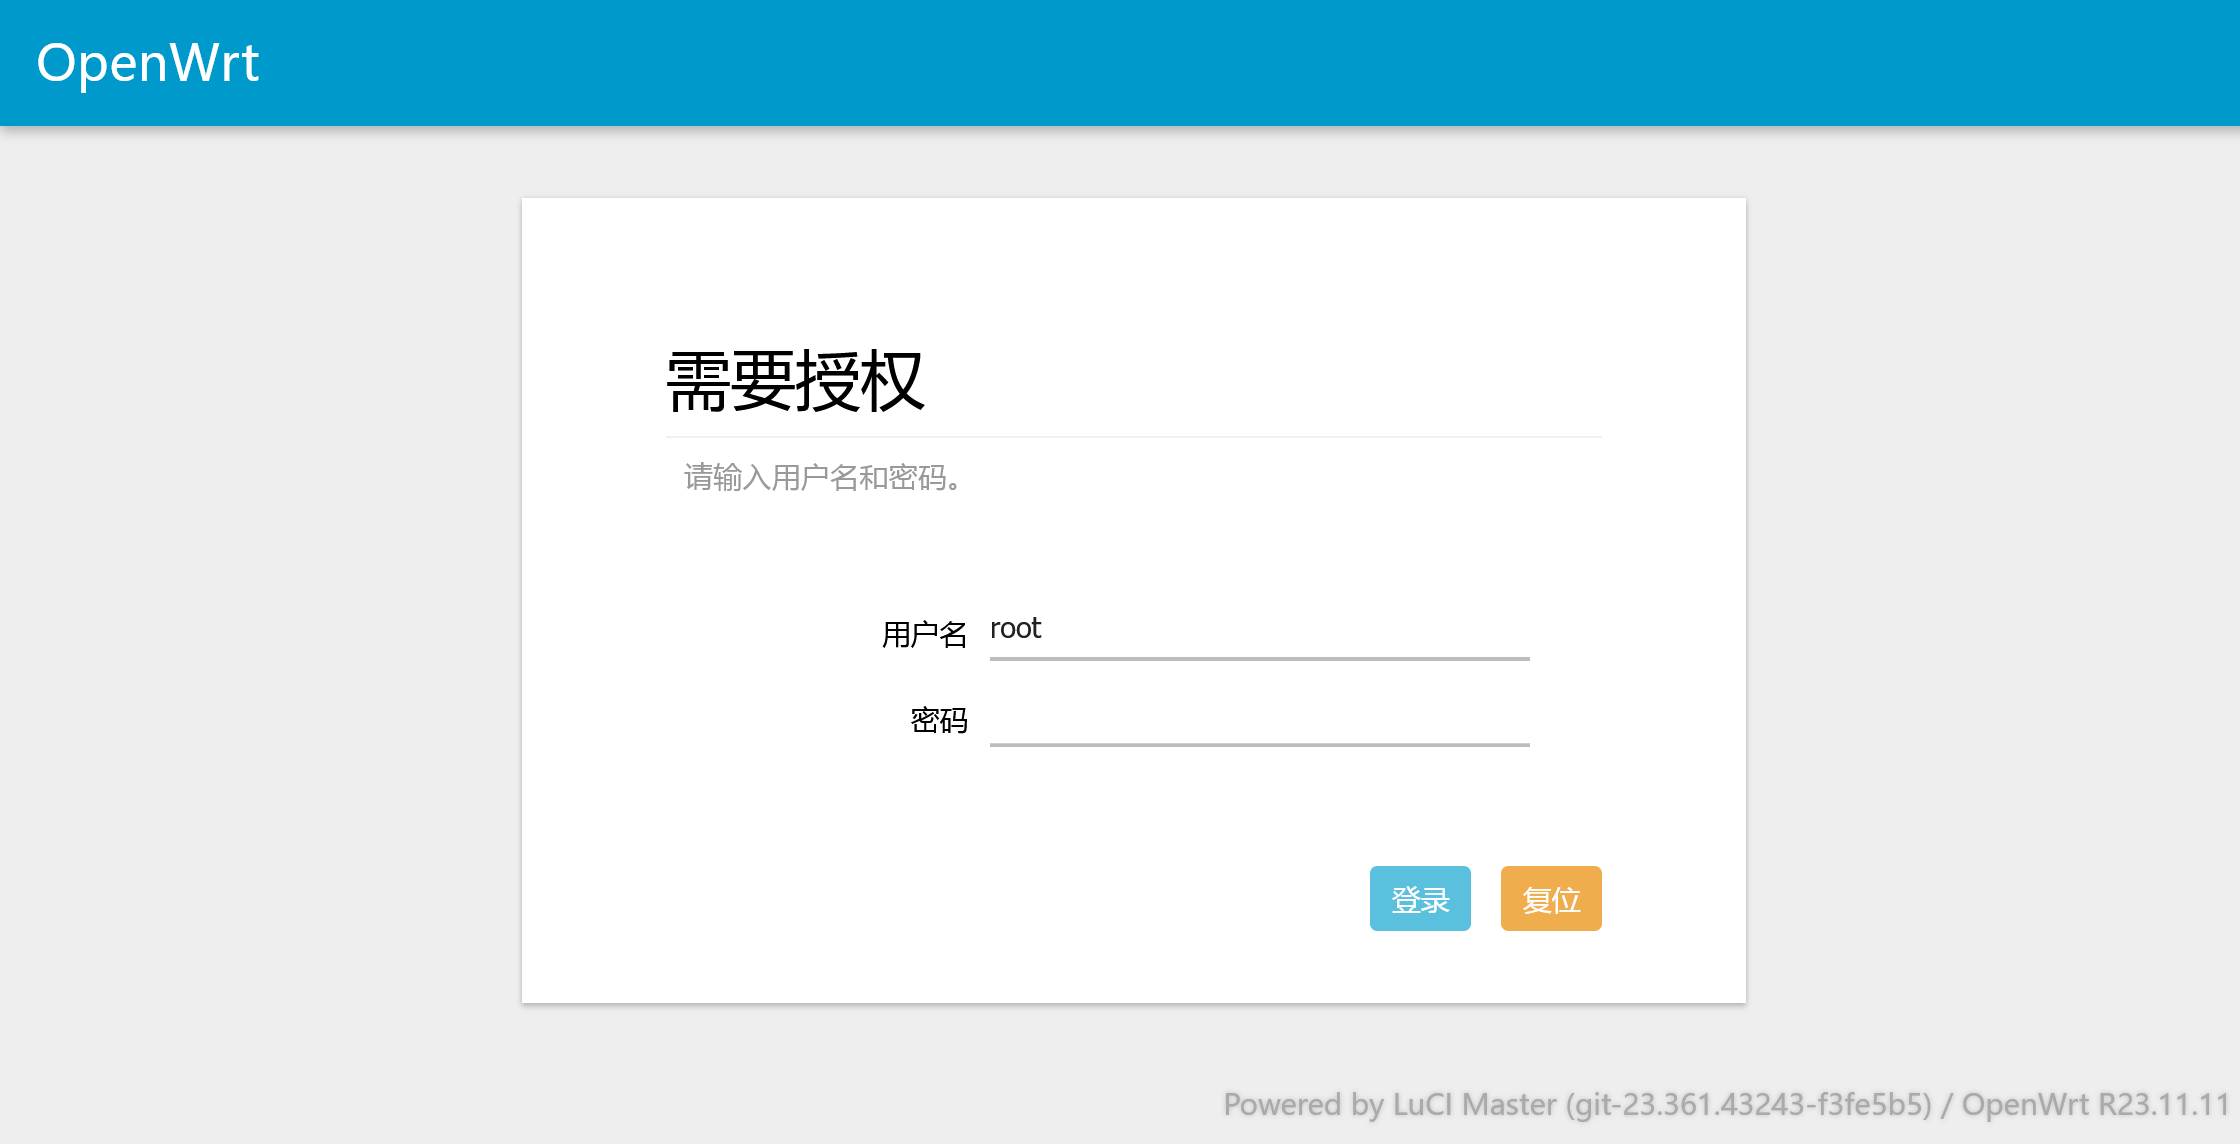Image resolution: width=2240 pixels, height=1144 pixels.
Task: Click the 用户名 field label
Action: [924, 634]
